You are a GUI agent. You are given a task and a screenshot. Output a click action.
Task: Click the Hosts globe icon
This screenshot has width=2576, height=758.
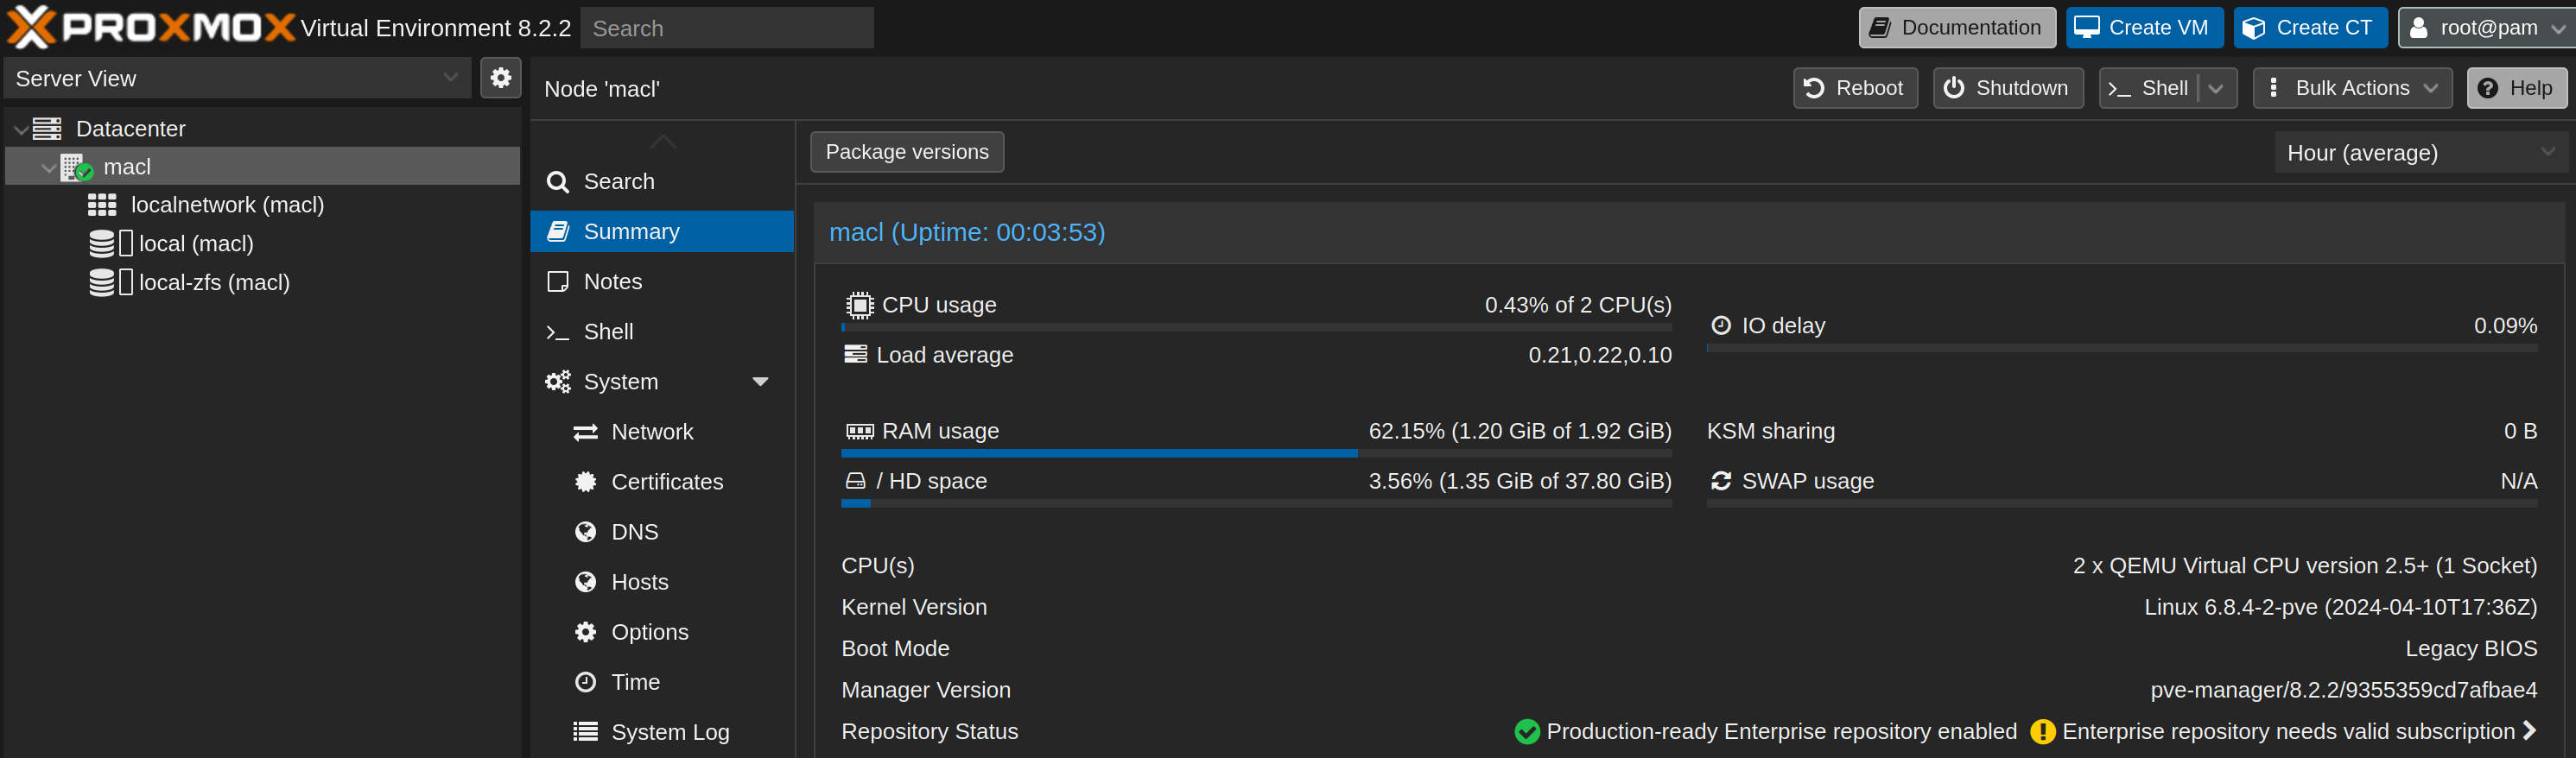click(x=585, y=582)
